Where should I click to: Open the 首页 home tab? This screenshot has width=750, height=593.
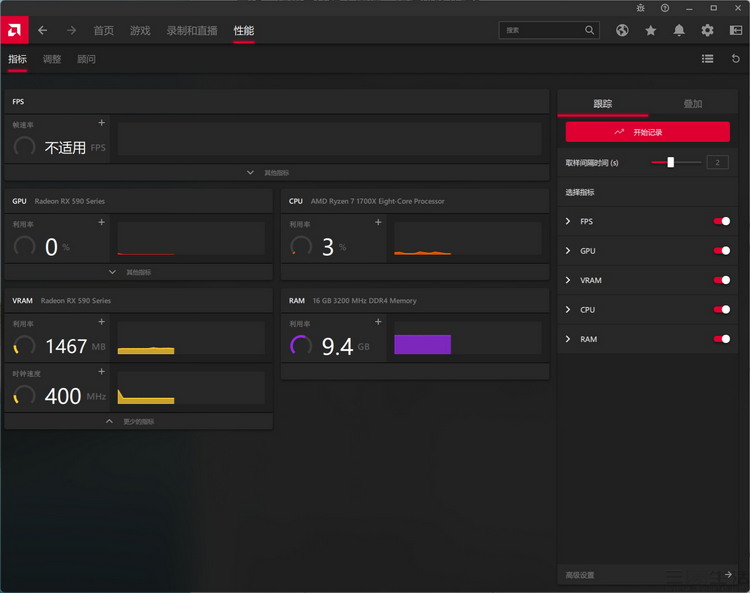pyautogui.click(x=104, y=31)
